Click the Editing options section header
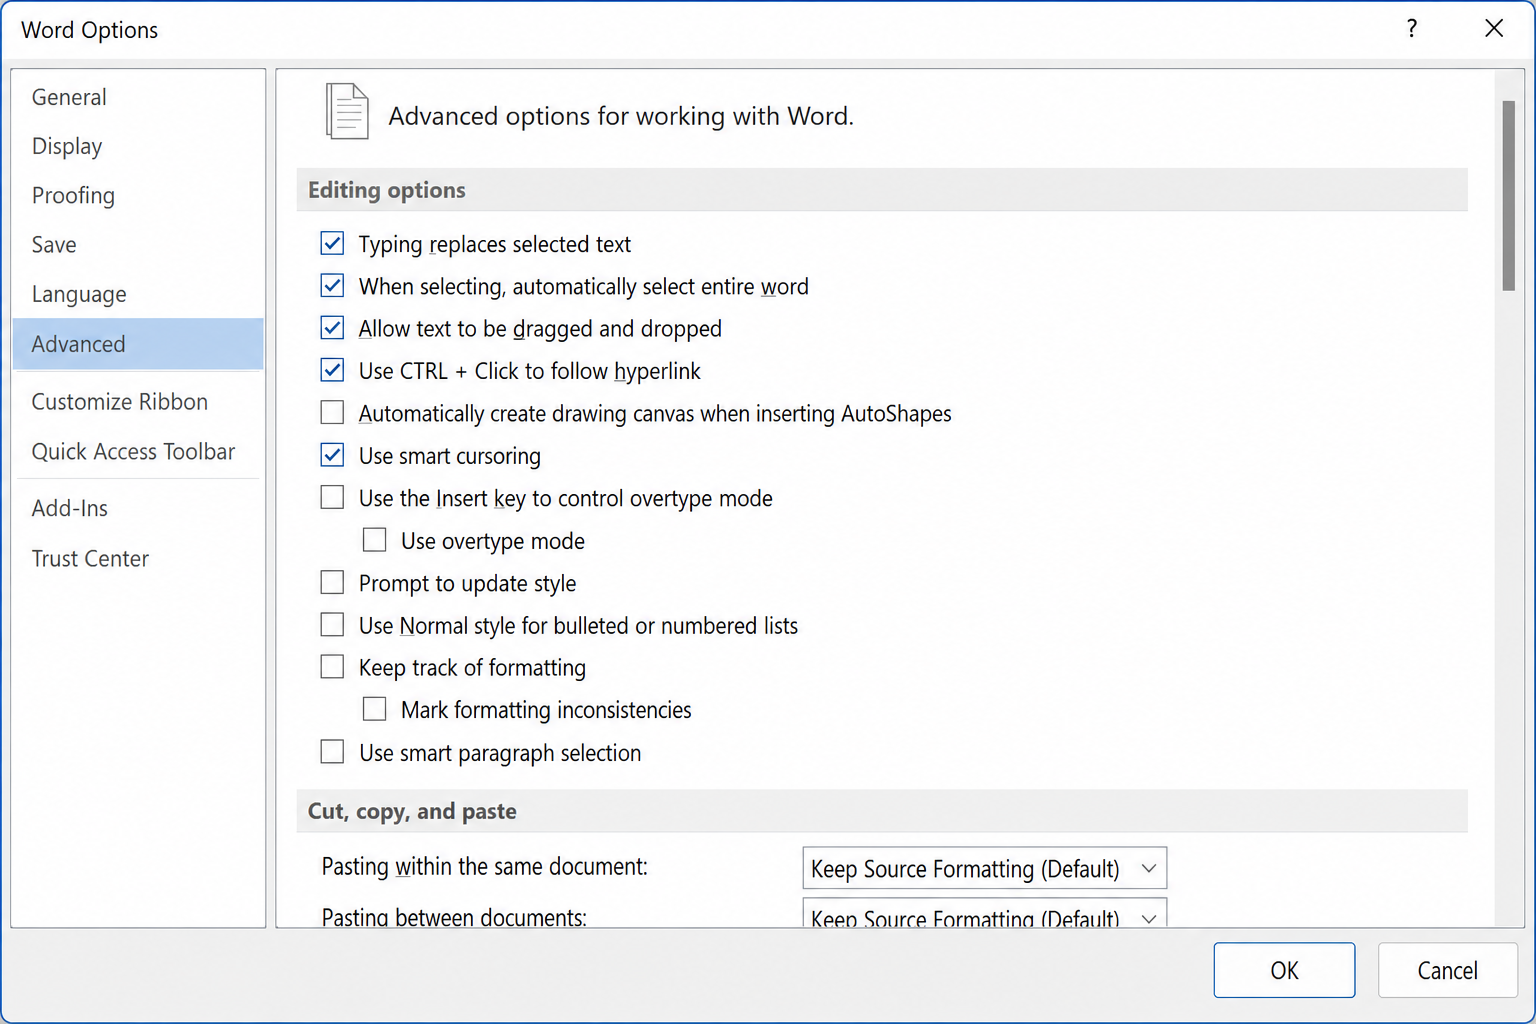 click(x=882, y=190)
